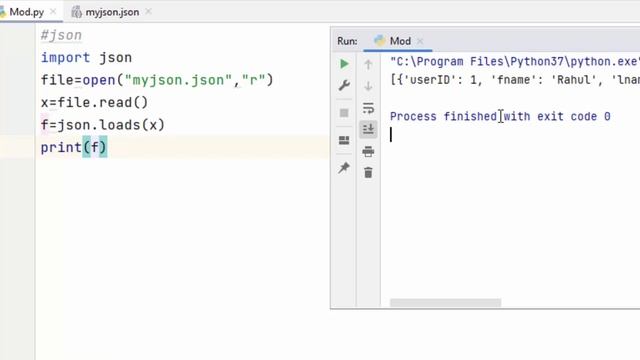Close the myjson.json editor tab
This screenshot has height=360, width=640.
click(x=149, y=12)
